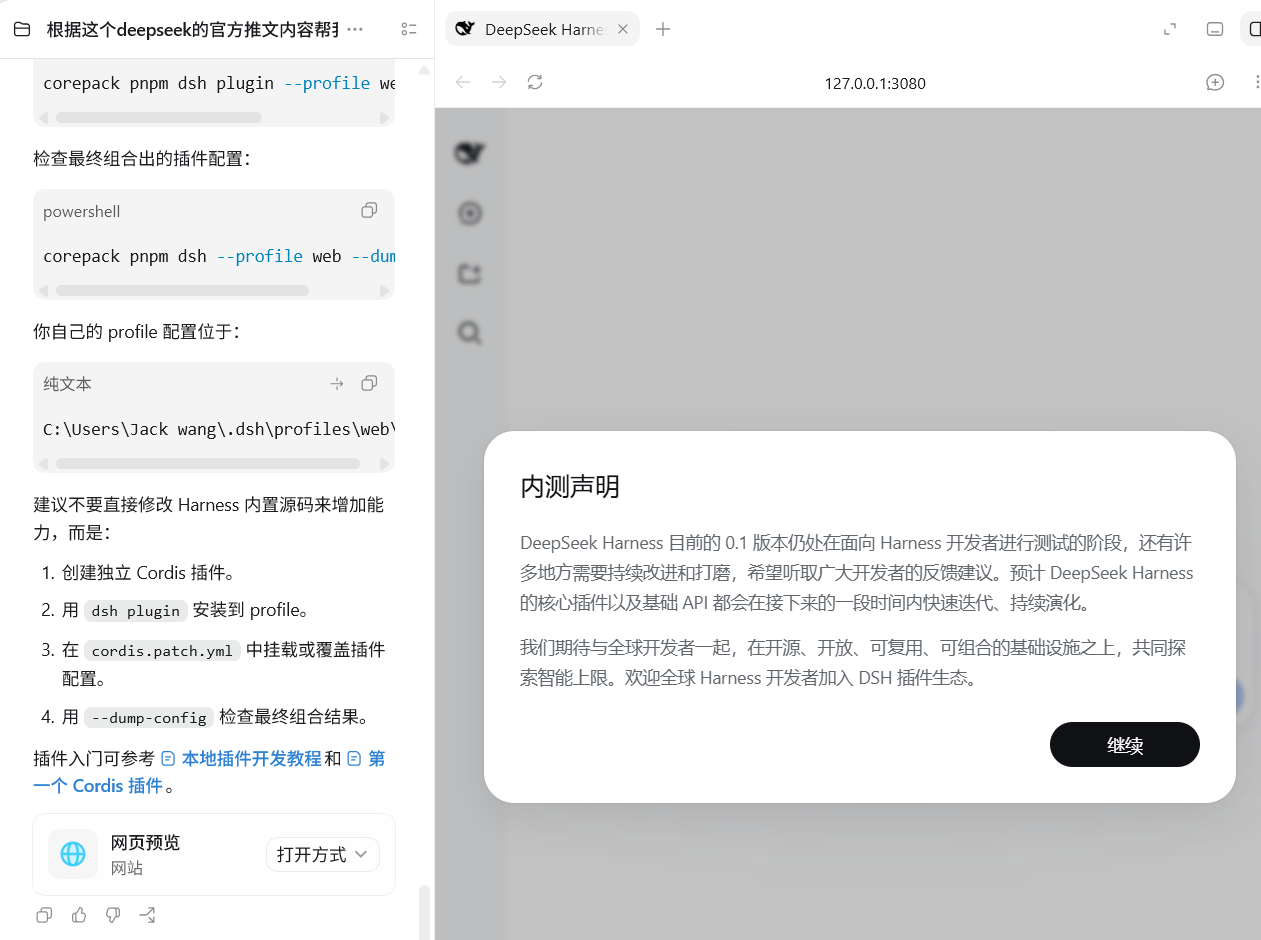Viewport: 1261px width, 940px height.
Task: Click the chat title 根据这个deepseek的官方推文
Action: click(192, 30)
